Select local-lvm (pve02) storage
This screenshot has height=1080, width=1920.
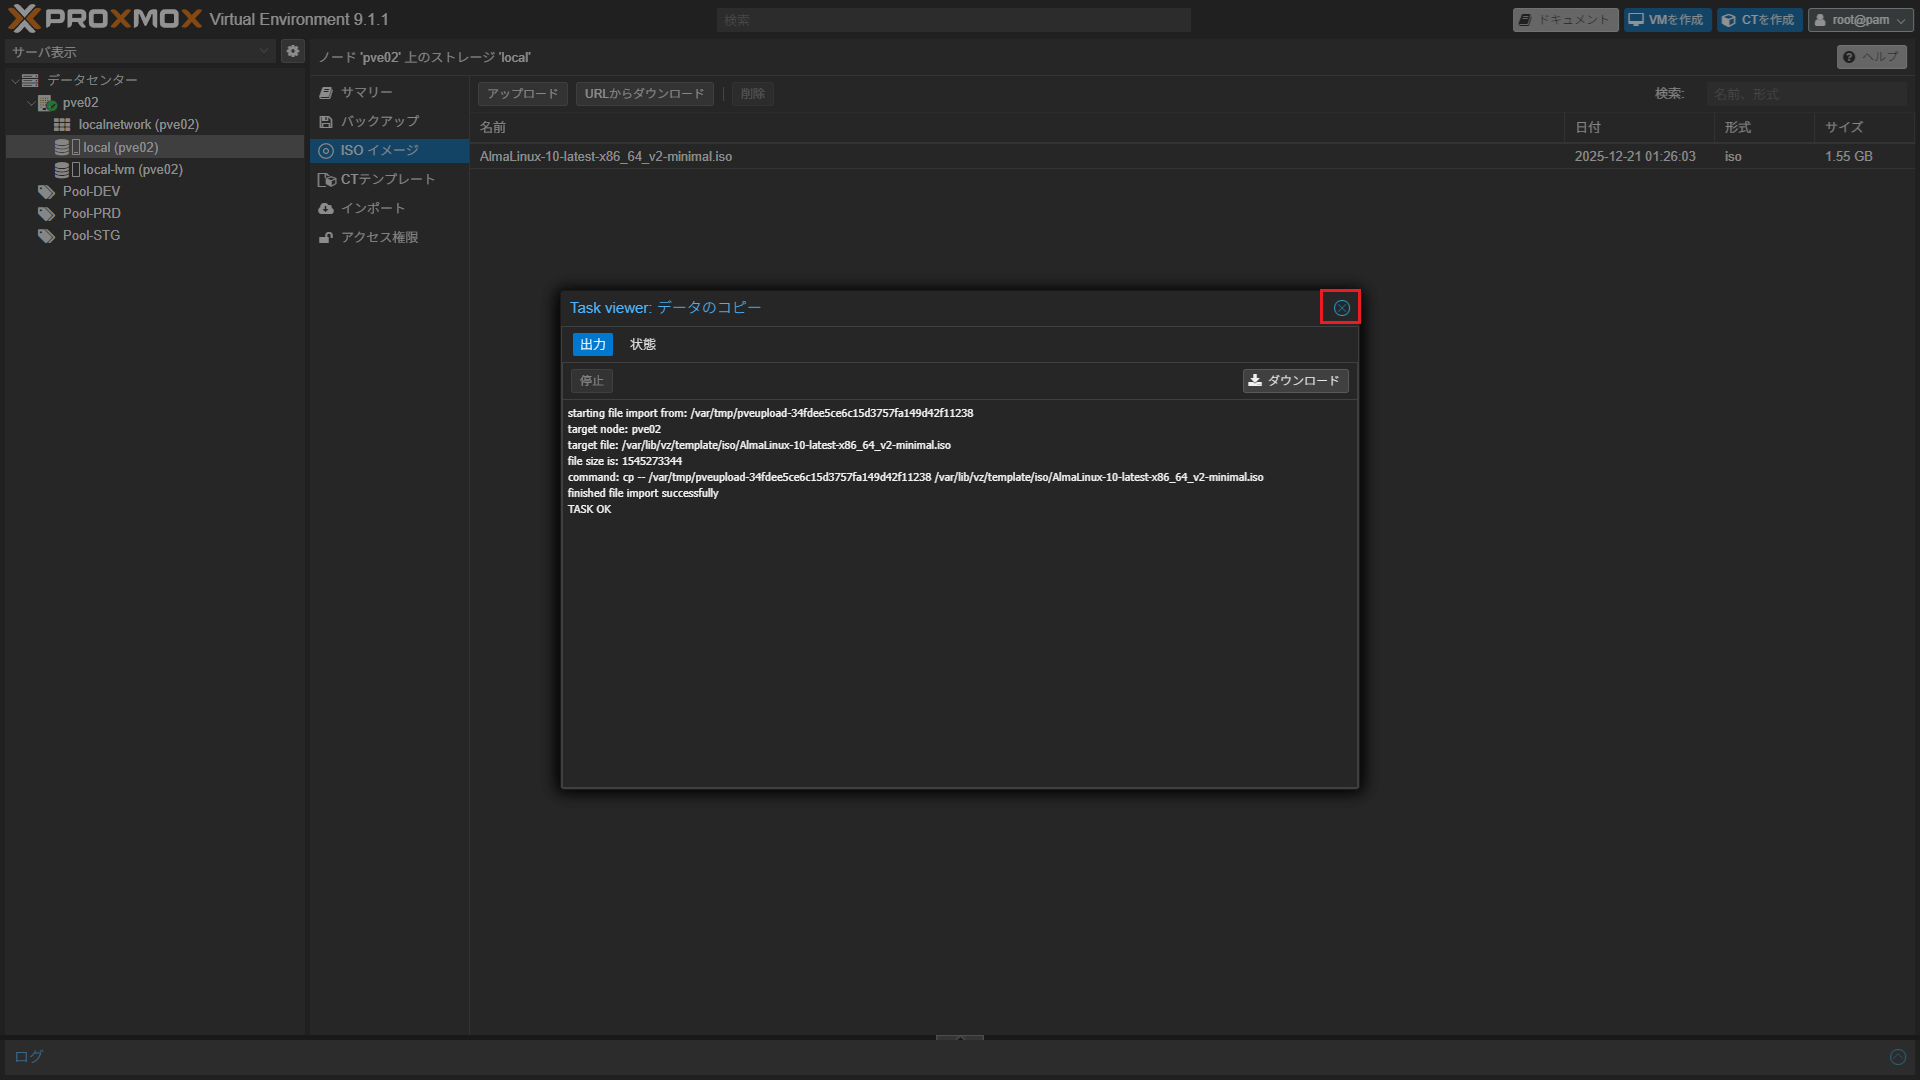point(132,169)
